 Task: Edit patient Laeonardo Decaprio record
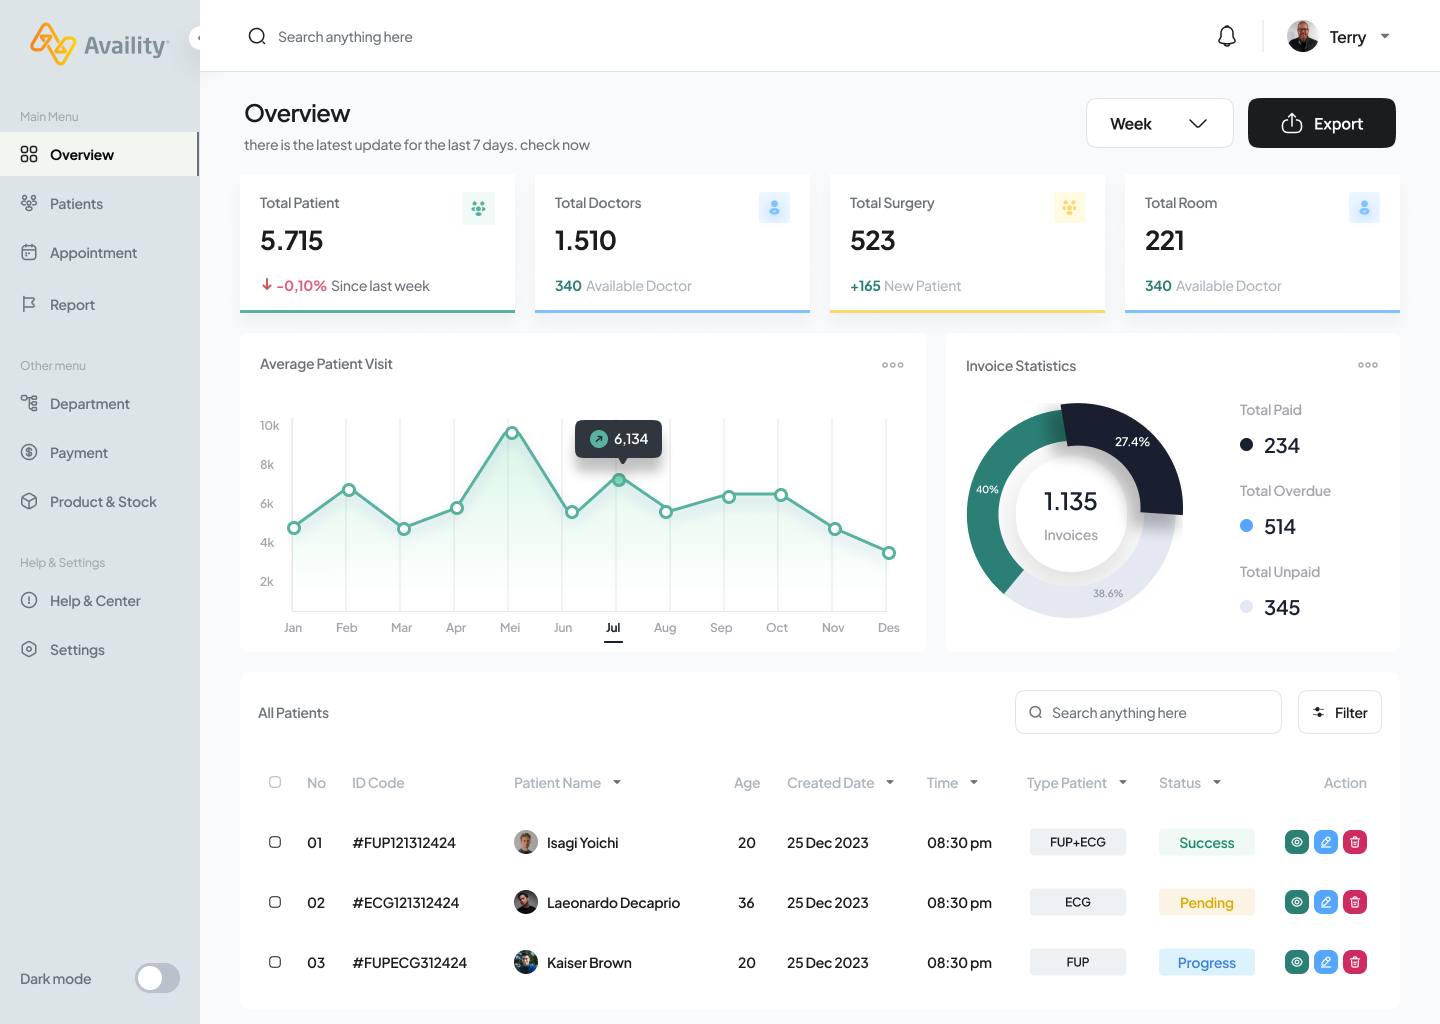click(1326, 902)
